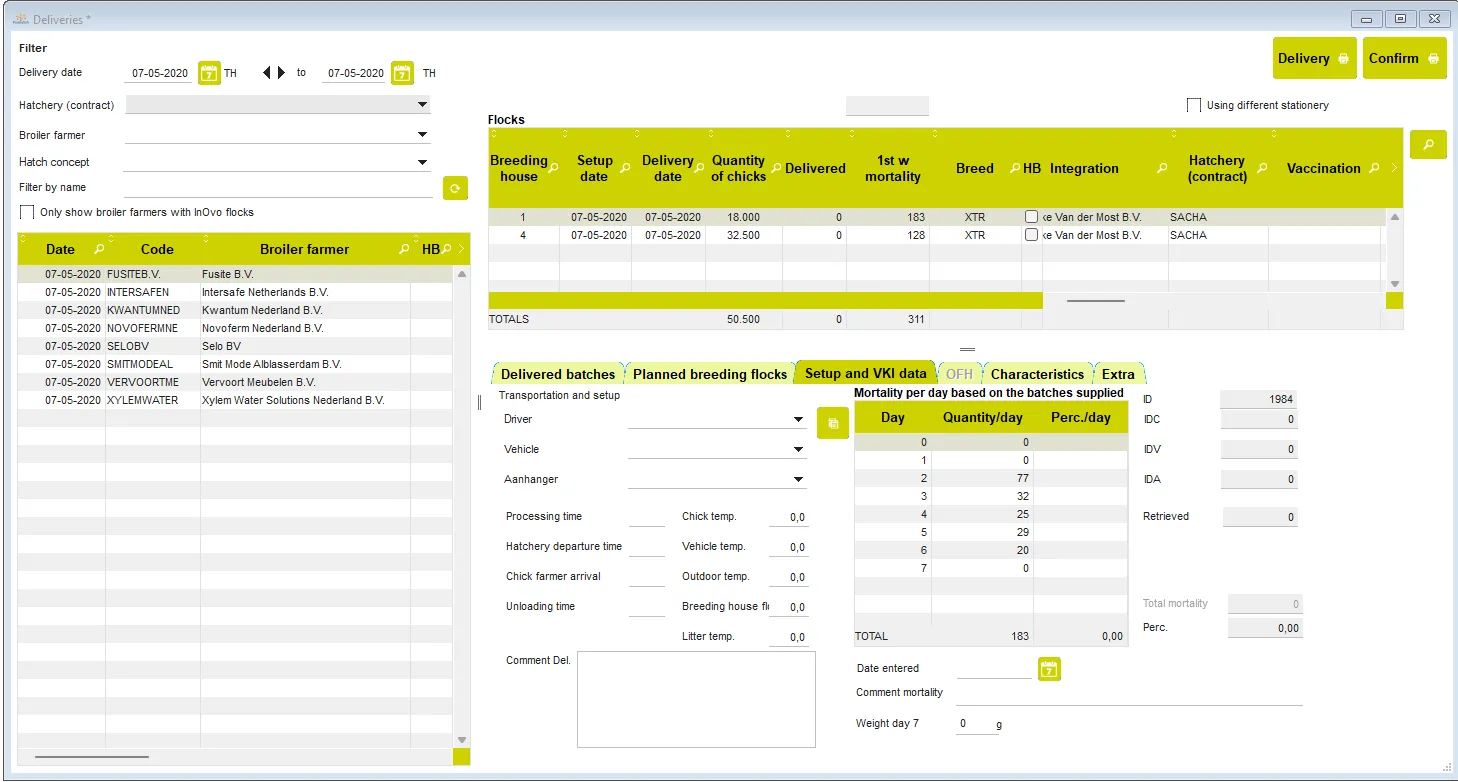
Task: Check Using different stationery option
Action: (x=1194, y=105)
